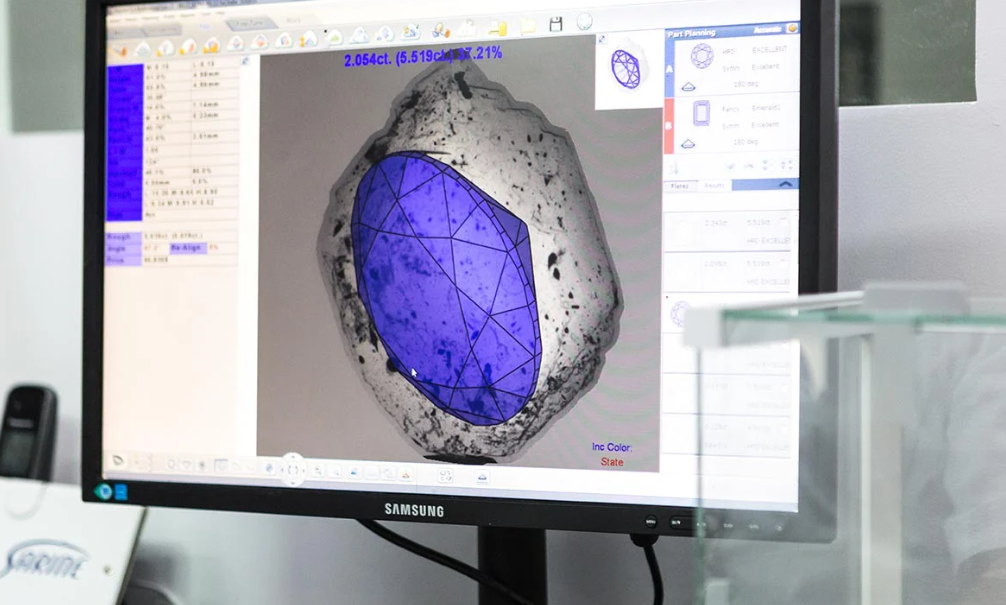Select the emerald cut shape icon in row B

701,114
